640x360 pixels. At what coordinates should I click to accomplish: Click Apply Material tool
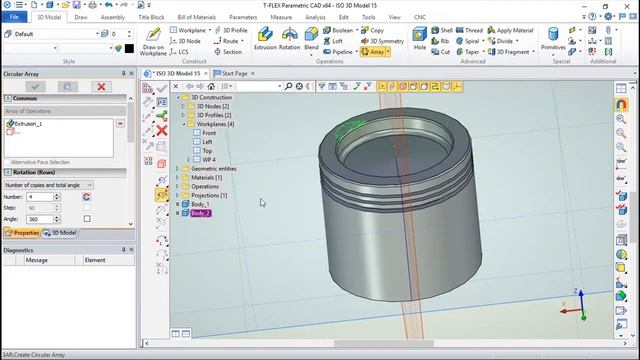(x=510, y=30)
